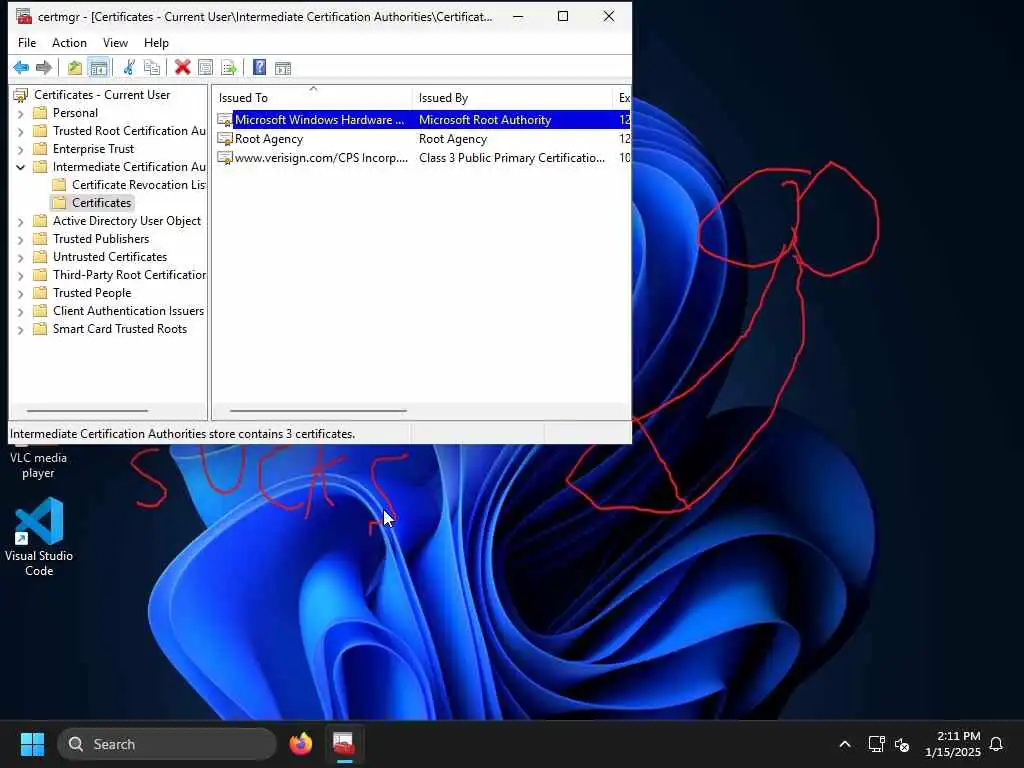Click the Forward arrow toolbar icon
The image size is (1024, 768).
(x=44, y=67)
